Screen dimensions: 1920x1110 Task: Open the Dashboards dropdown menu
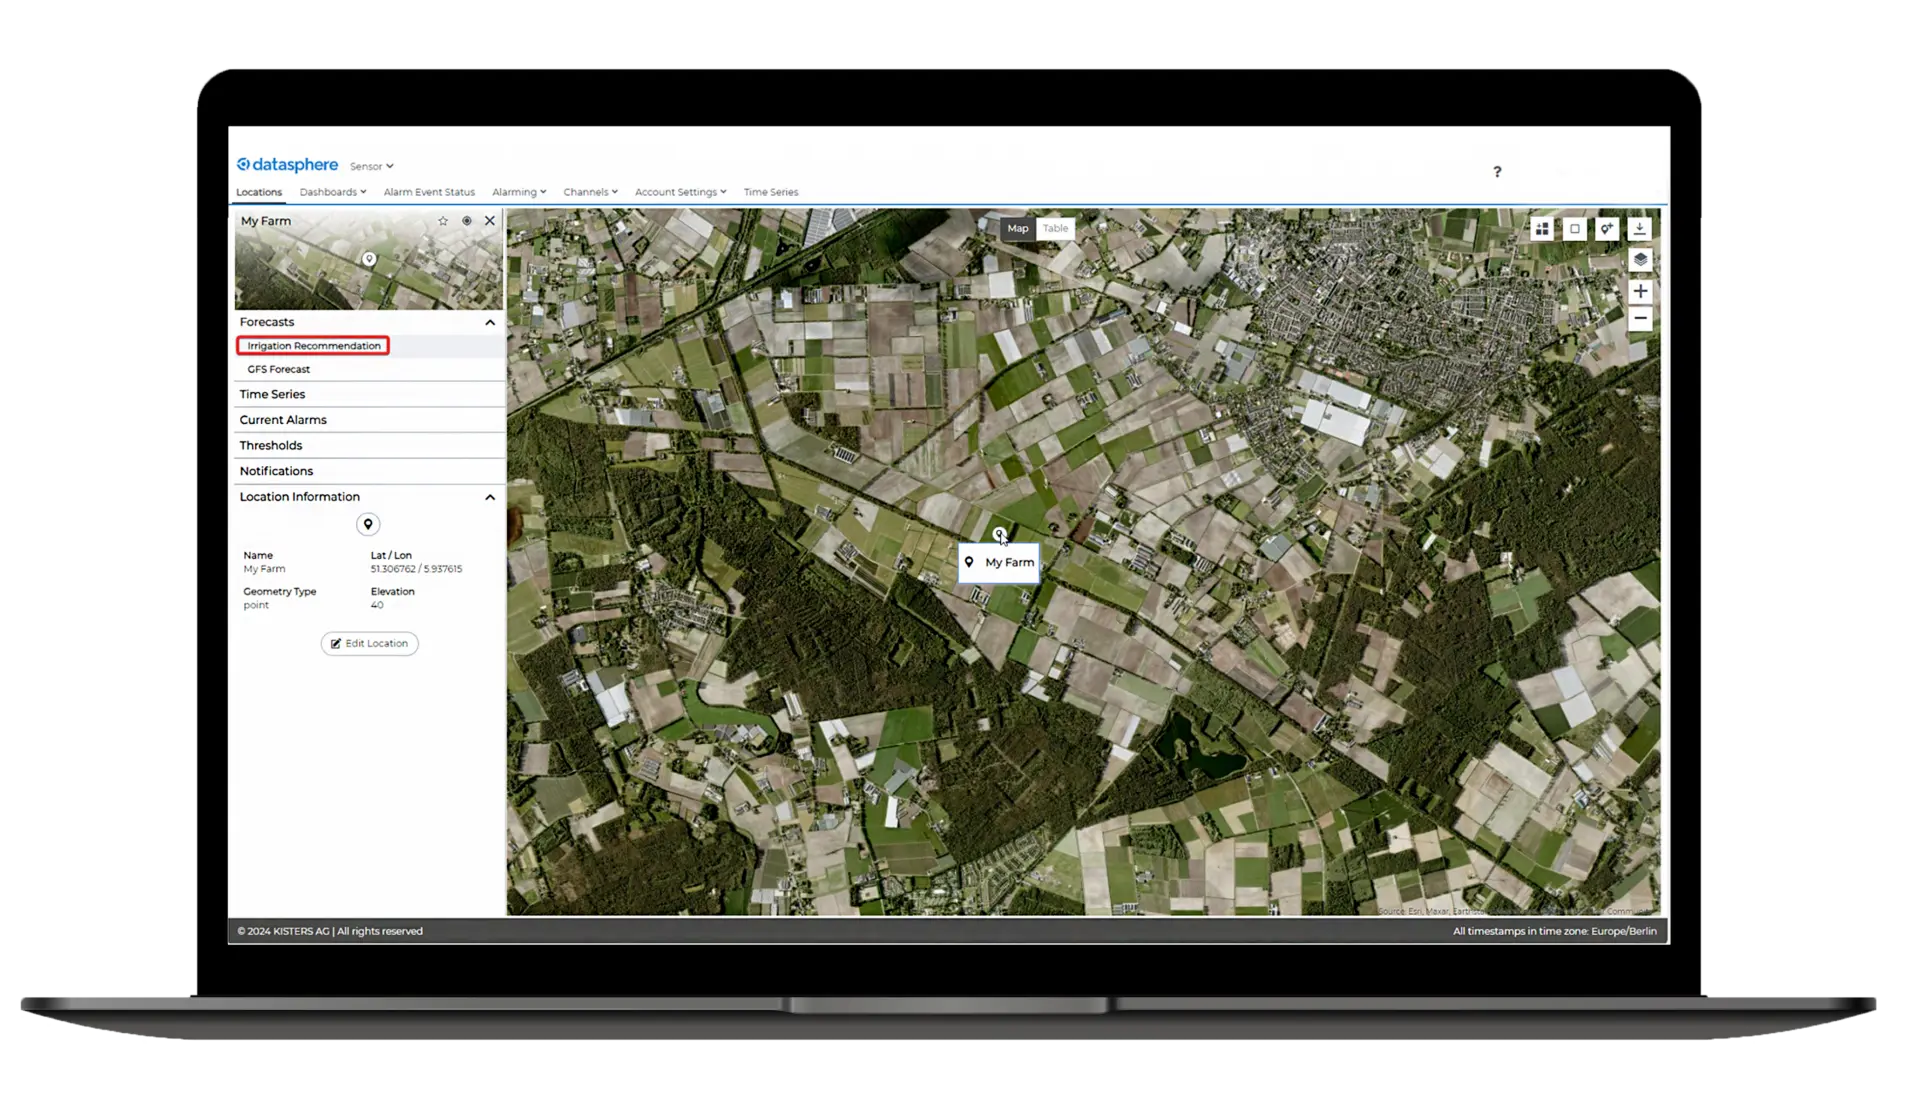coord(333,192)
